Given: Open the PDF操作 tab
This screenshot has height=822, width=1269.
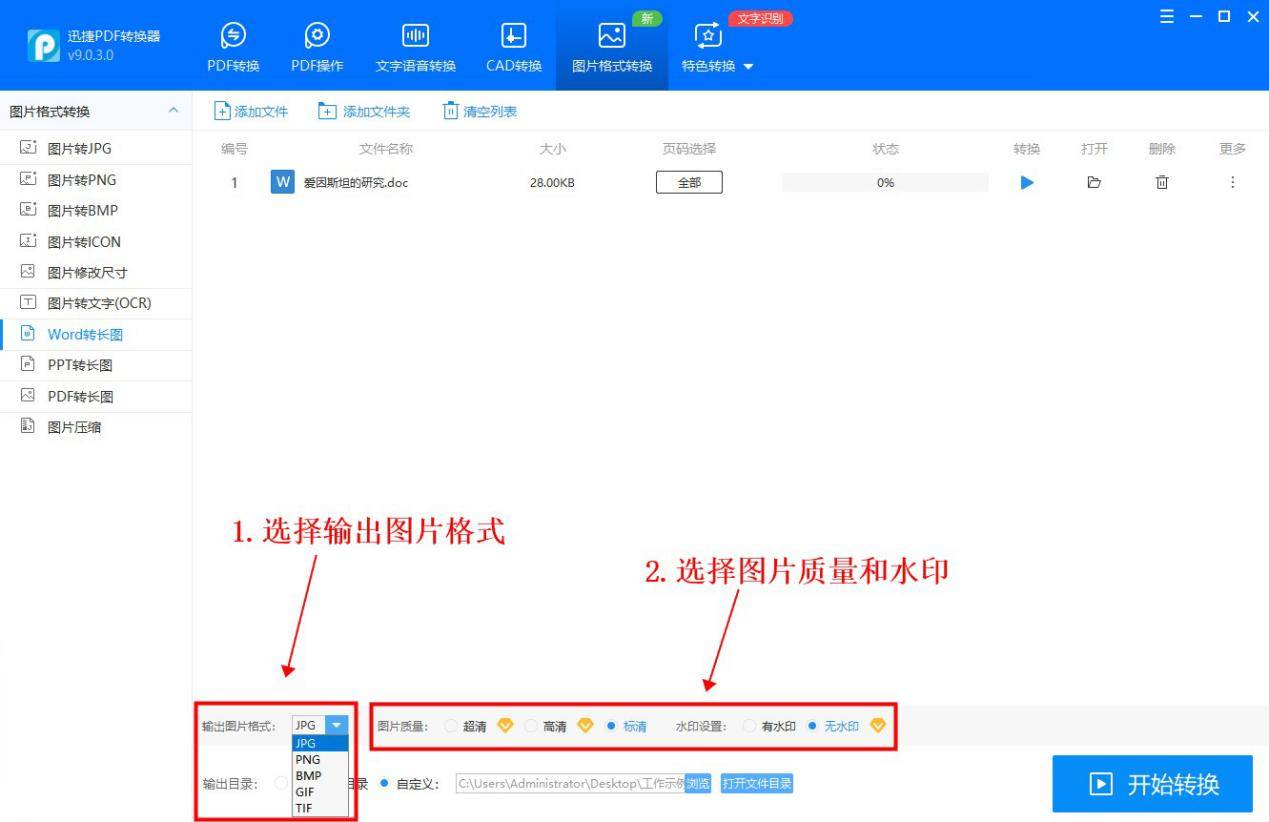Looking at the screenshot, I should [317, 47].
